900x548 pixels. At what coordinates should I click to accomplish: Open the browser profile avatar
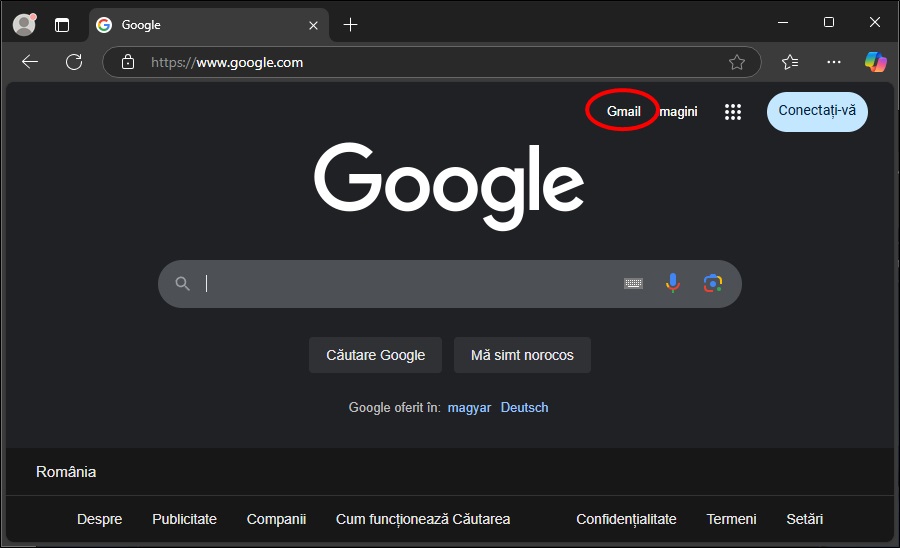(23, 25)
